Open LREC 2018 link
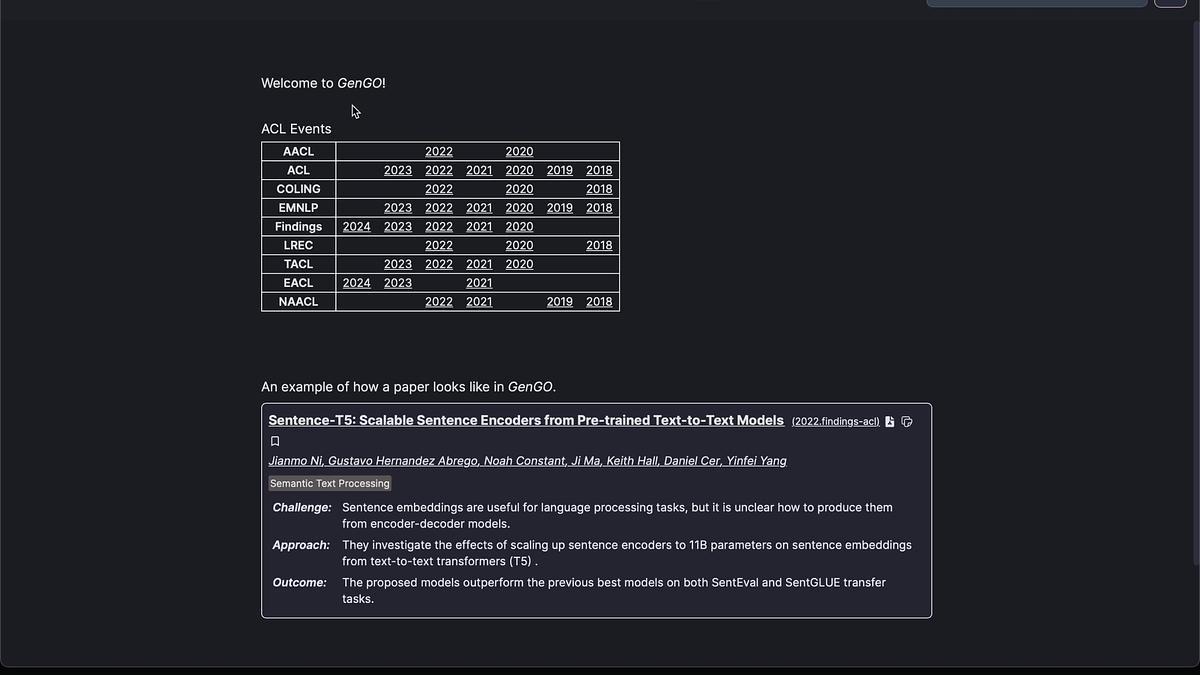Viewport: 1200px width, 675px height. pyautogui.click(x=599, y=245)
